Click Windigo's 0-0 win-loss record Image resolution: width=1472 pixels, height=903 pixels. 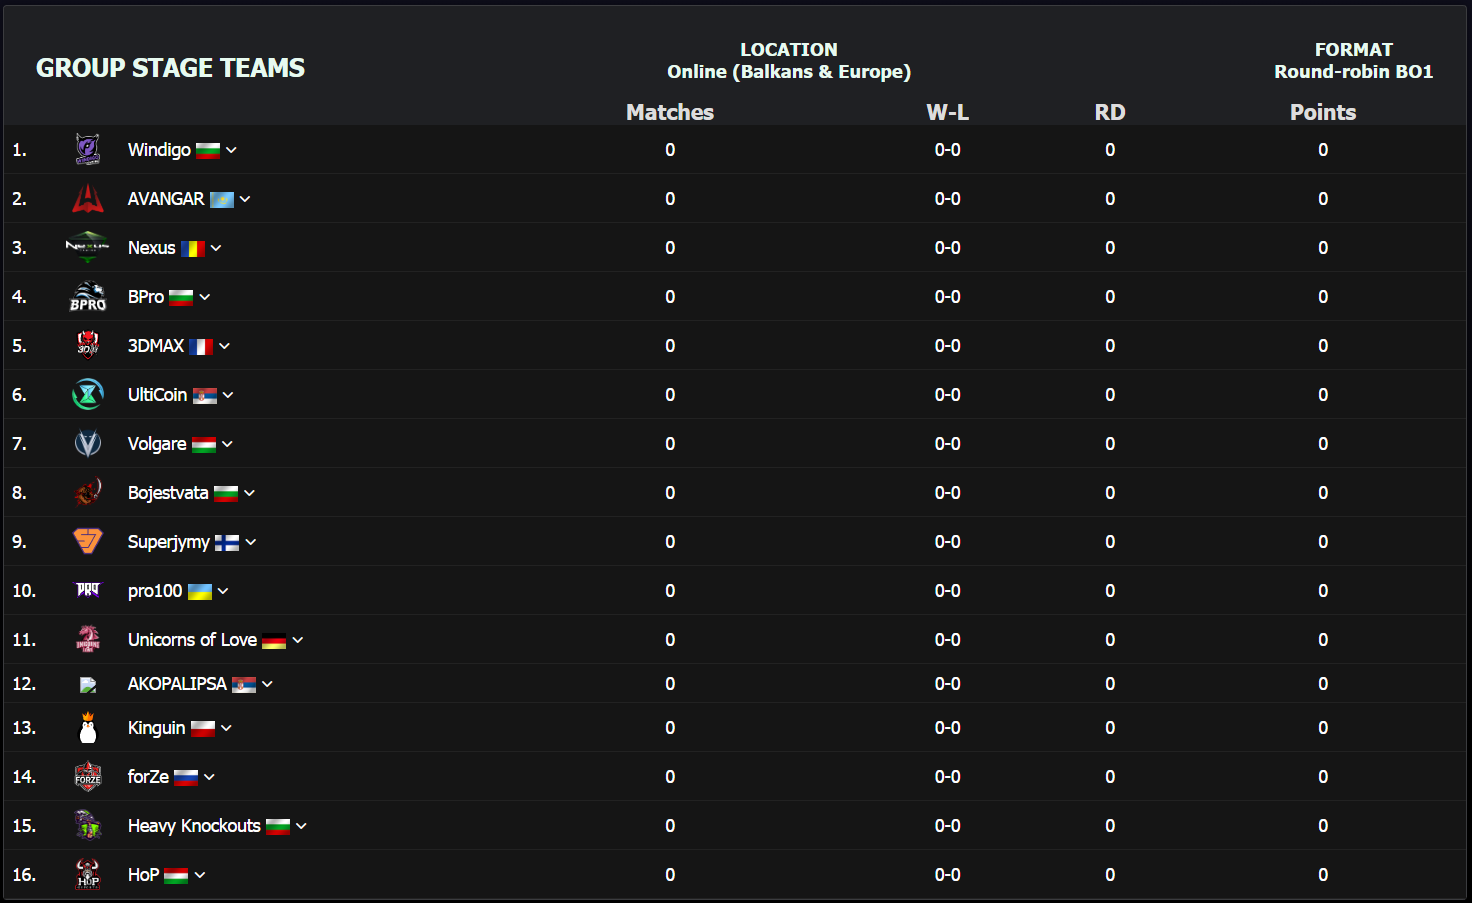(x=948, y=150)
